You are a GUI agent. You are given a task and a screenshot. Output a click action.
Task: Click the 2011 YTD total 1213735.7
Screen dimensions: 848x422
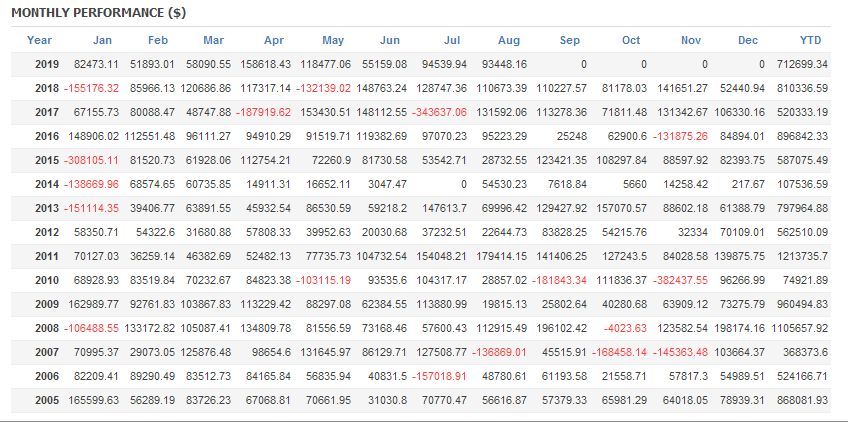pyautogui.click(x=800, y=257)
